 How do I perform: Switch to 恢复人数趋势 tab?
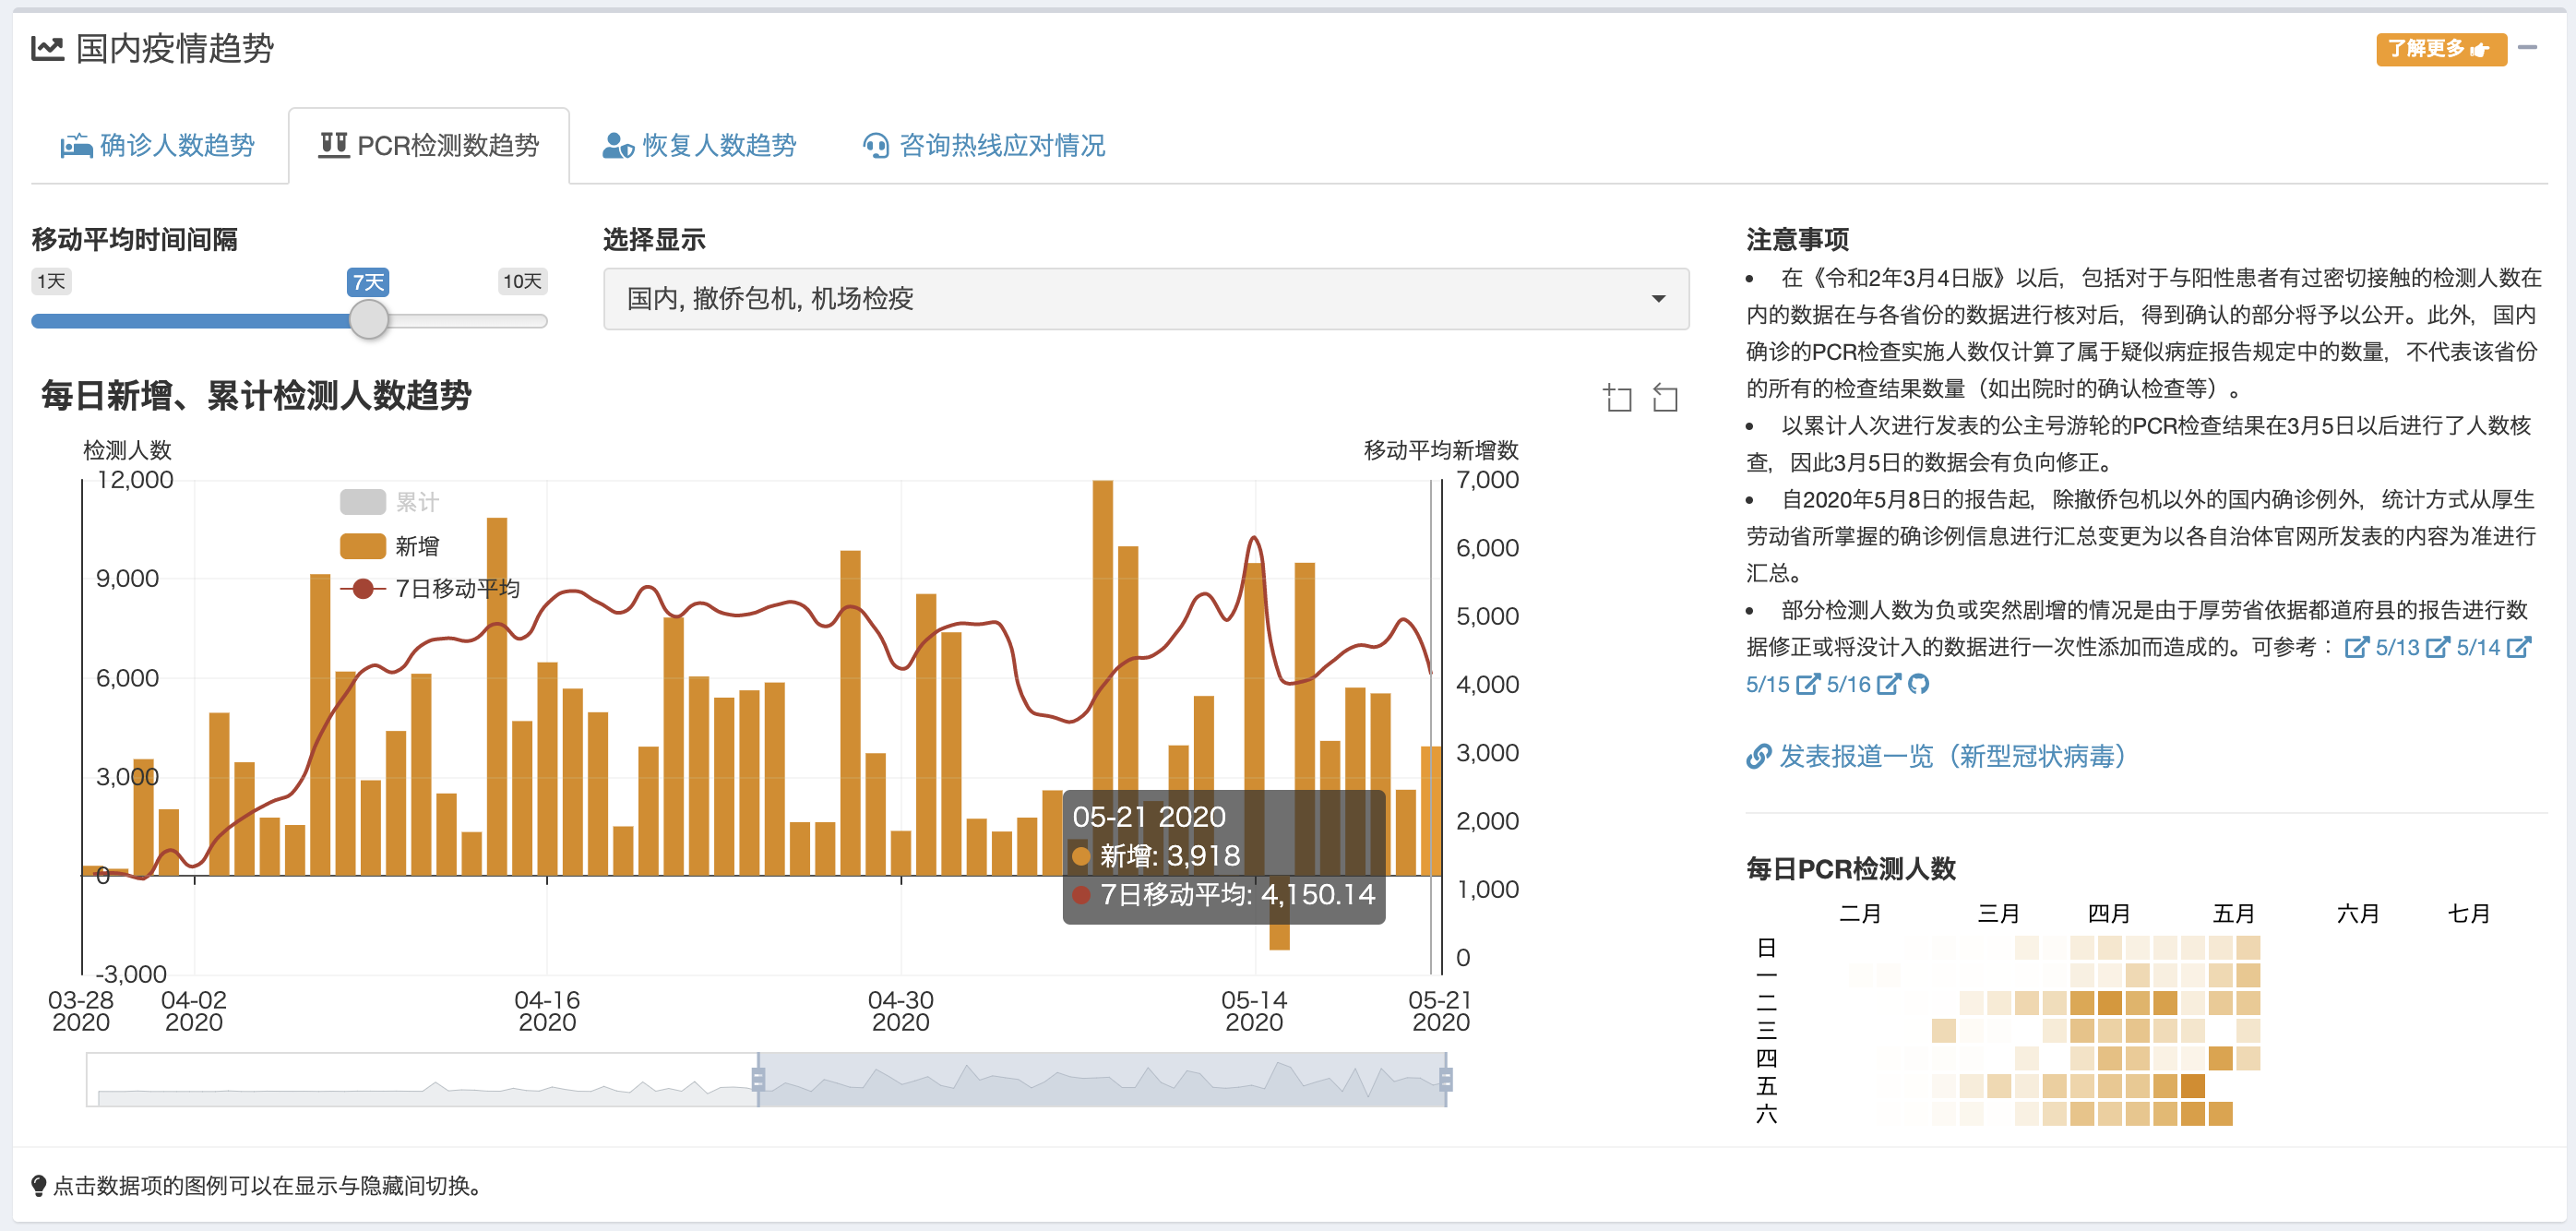point(699,146)
